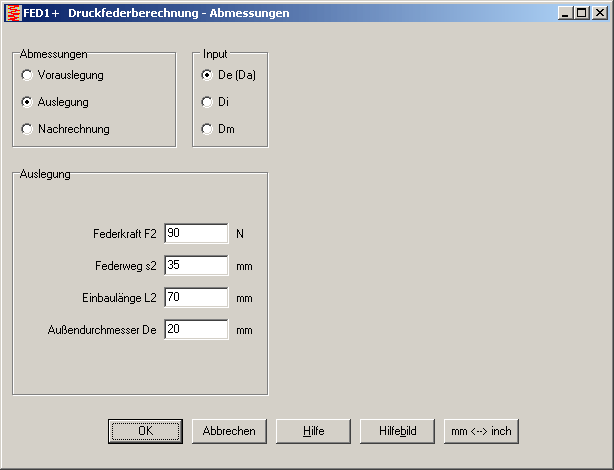Maximize the Druckfederberechnung dialog window
This screenshot has width=614, height=470.
(x=582, y=13)
